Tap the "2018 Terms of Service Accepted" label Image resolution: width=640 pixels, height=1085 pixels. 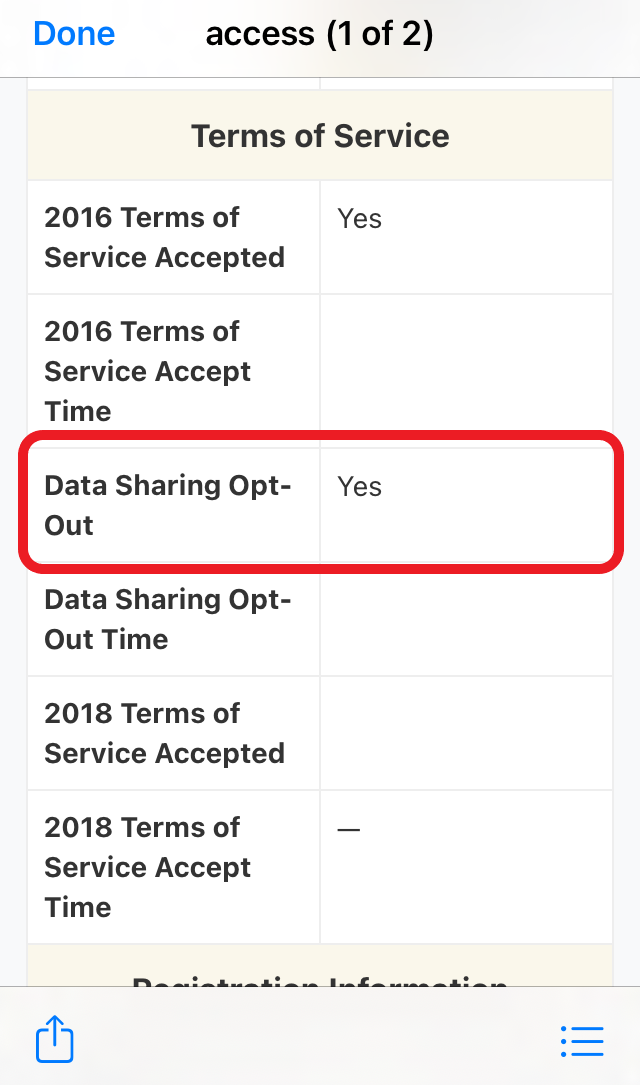[165, 733]
